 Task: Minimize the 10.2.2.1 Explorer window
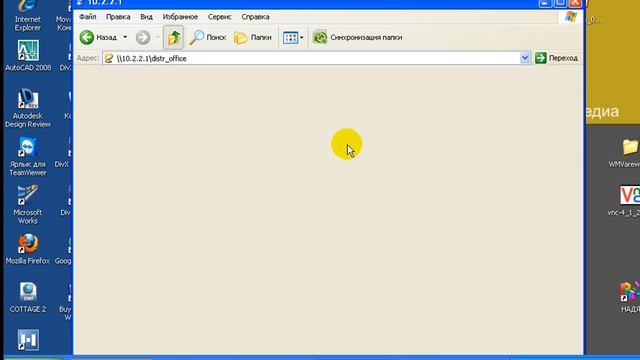[x=545, y=3]
